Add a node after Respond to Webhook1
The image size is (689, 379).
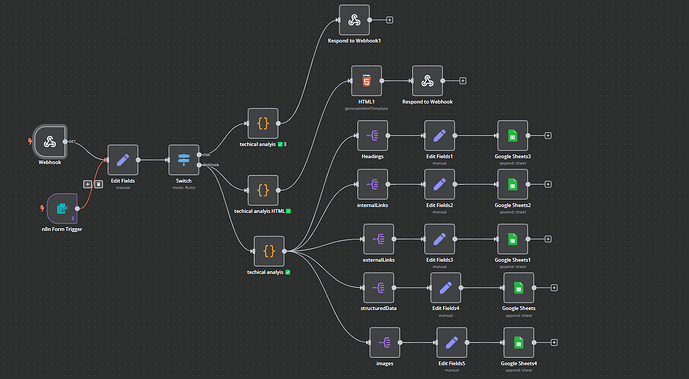click(x=389, y=20)
